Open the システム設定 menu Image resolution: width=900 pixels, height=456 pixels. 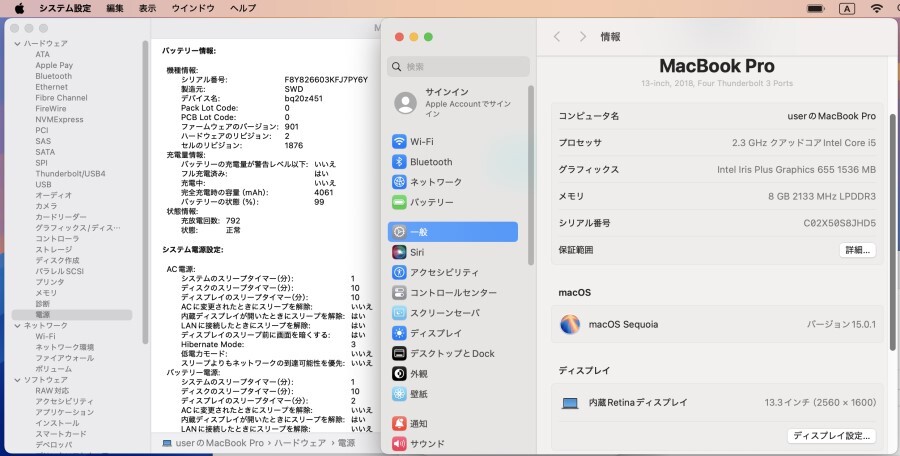(65, 8)
